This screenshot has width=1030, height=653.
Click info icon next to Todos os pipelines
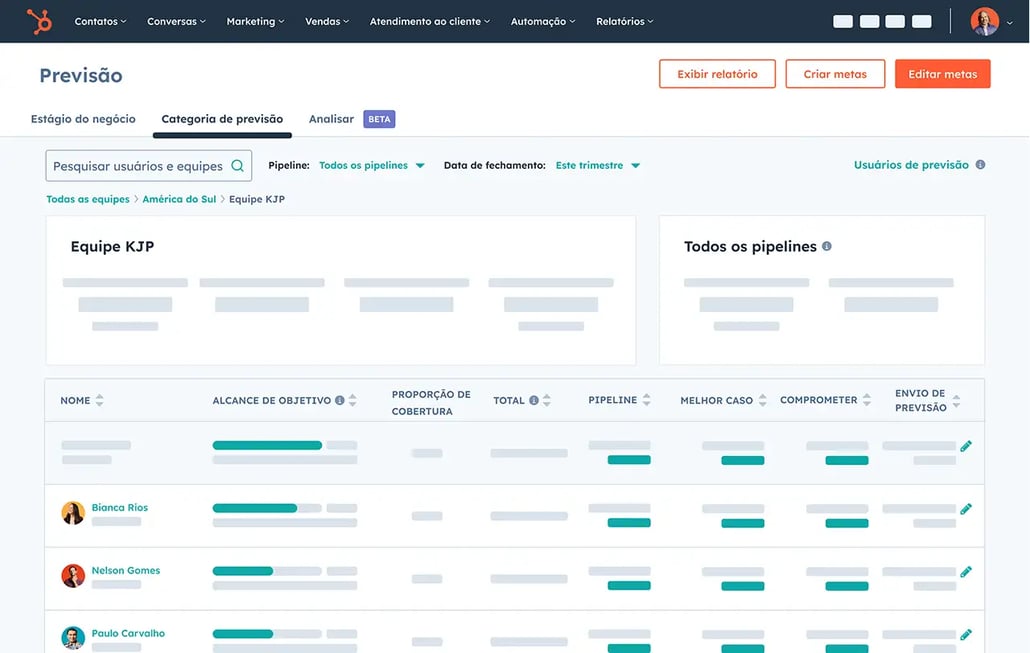click(827, 246)
